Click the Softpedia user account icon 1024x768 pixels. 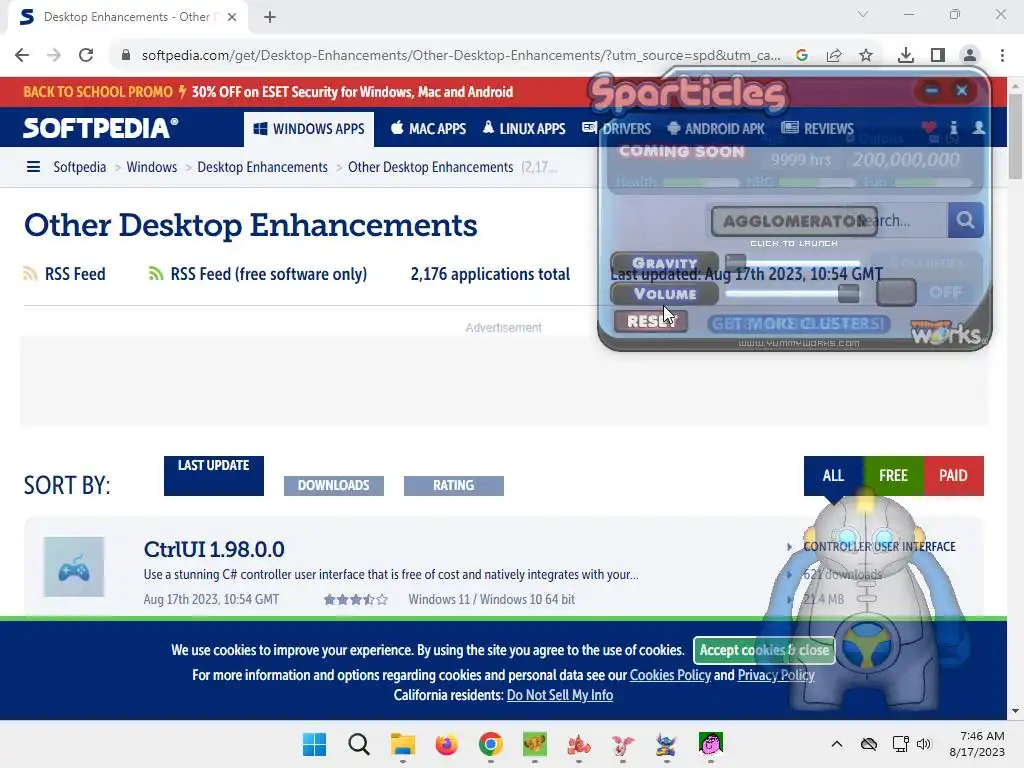tap(978, 128)
